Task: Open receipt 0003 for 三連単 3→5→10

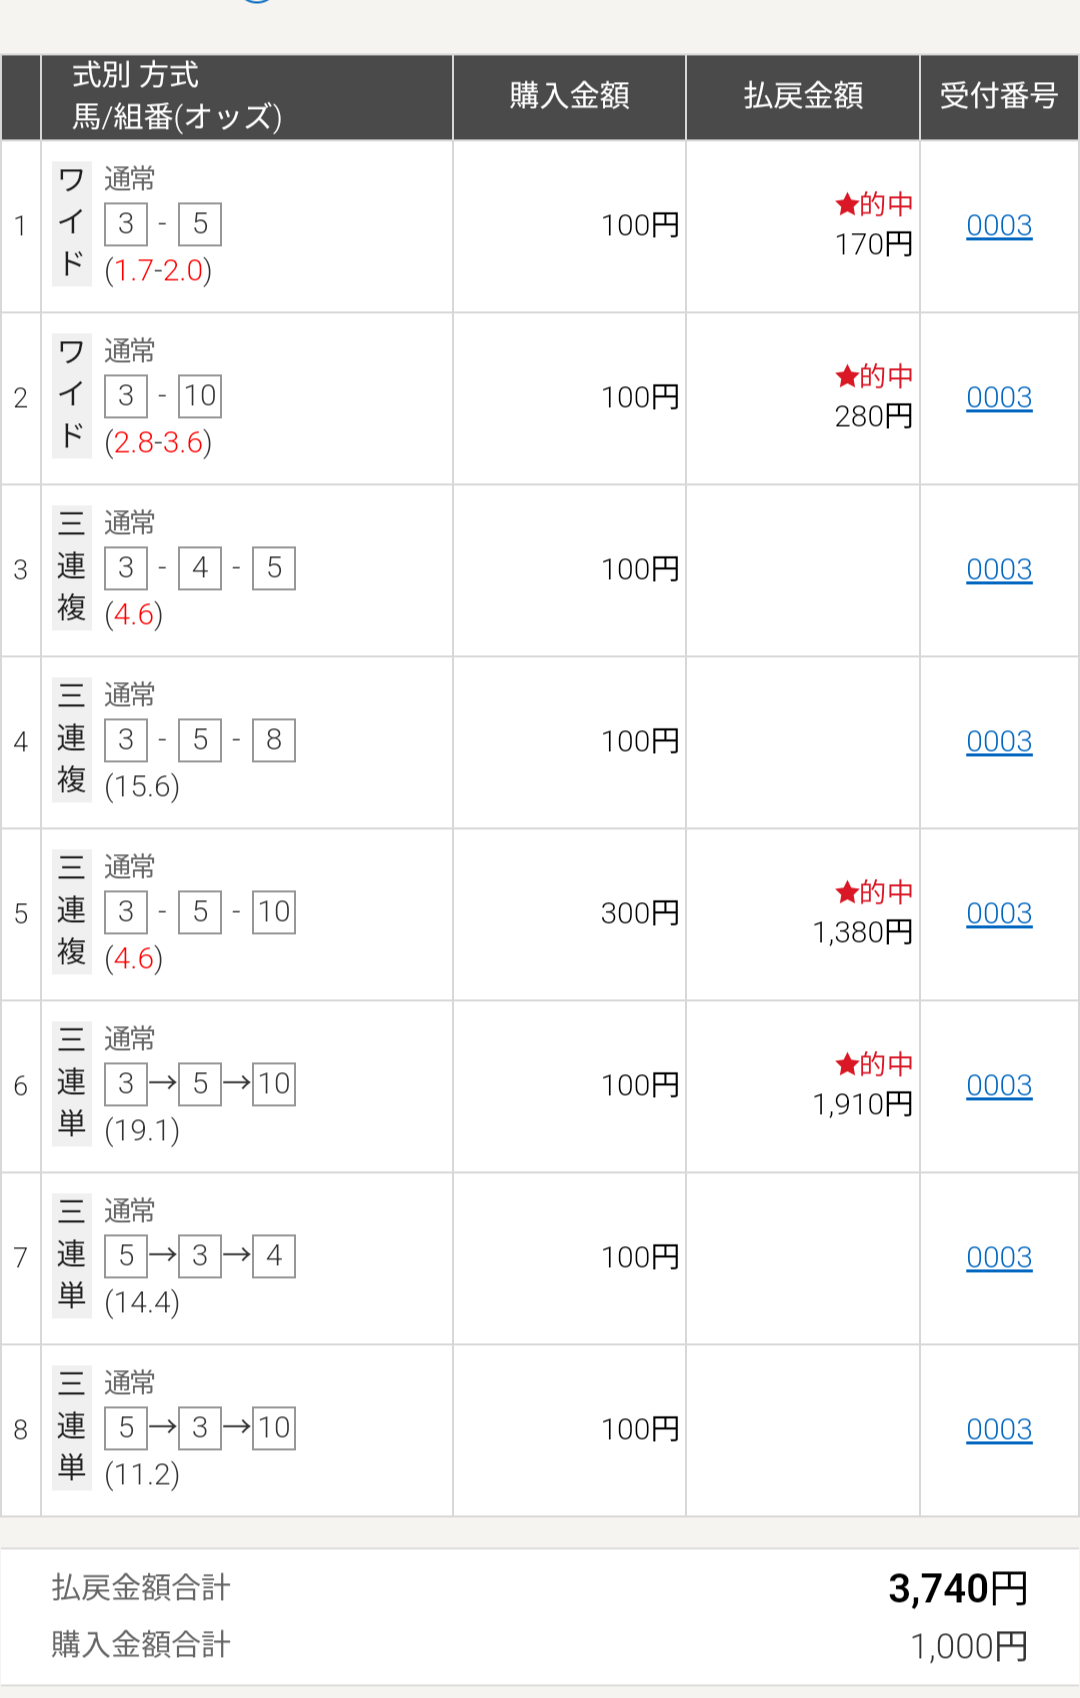Action: click(999, 1086)
